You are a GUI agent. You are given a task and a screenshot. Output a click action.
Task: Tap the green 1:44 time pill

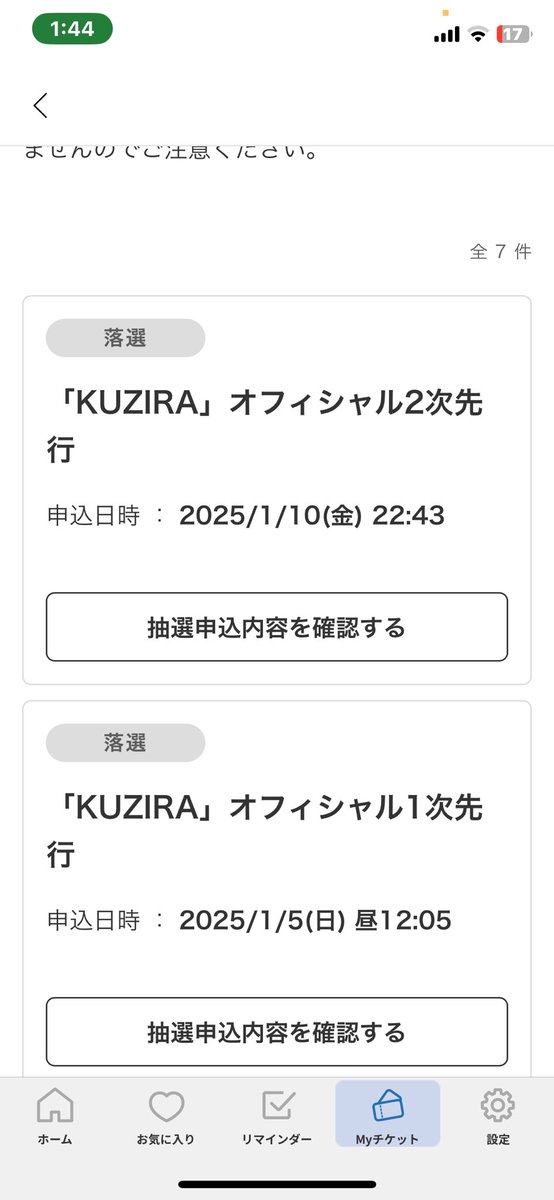pyautogui.click(x=72, y=29)
